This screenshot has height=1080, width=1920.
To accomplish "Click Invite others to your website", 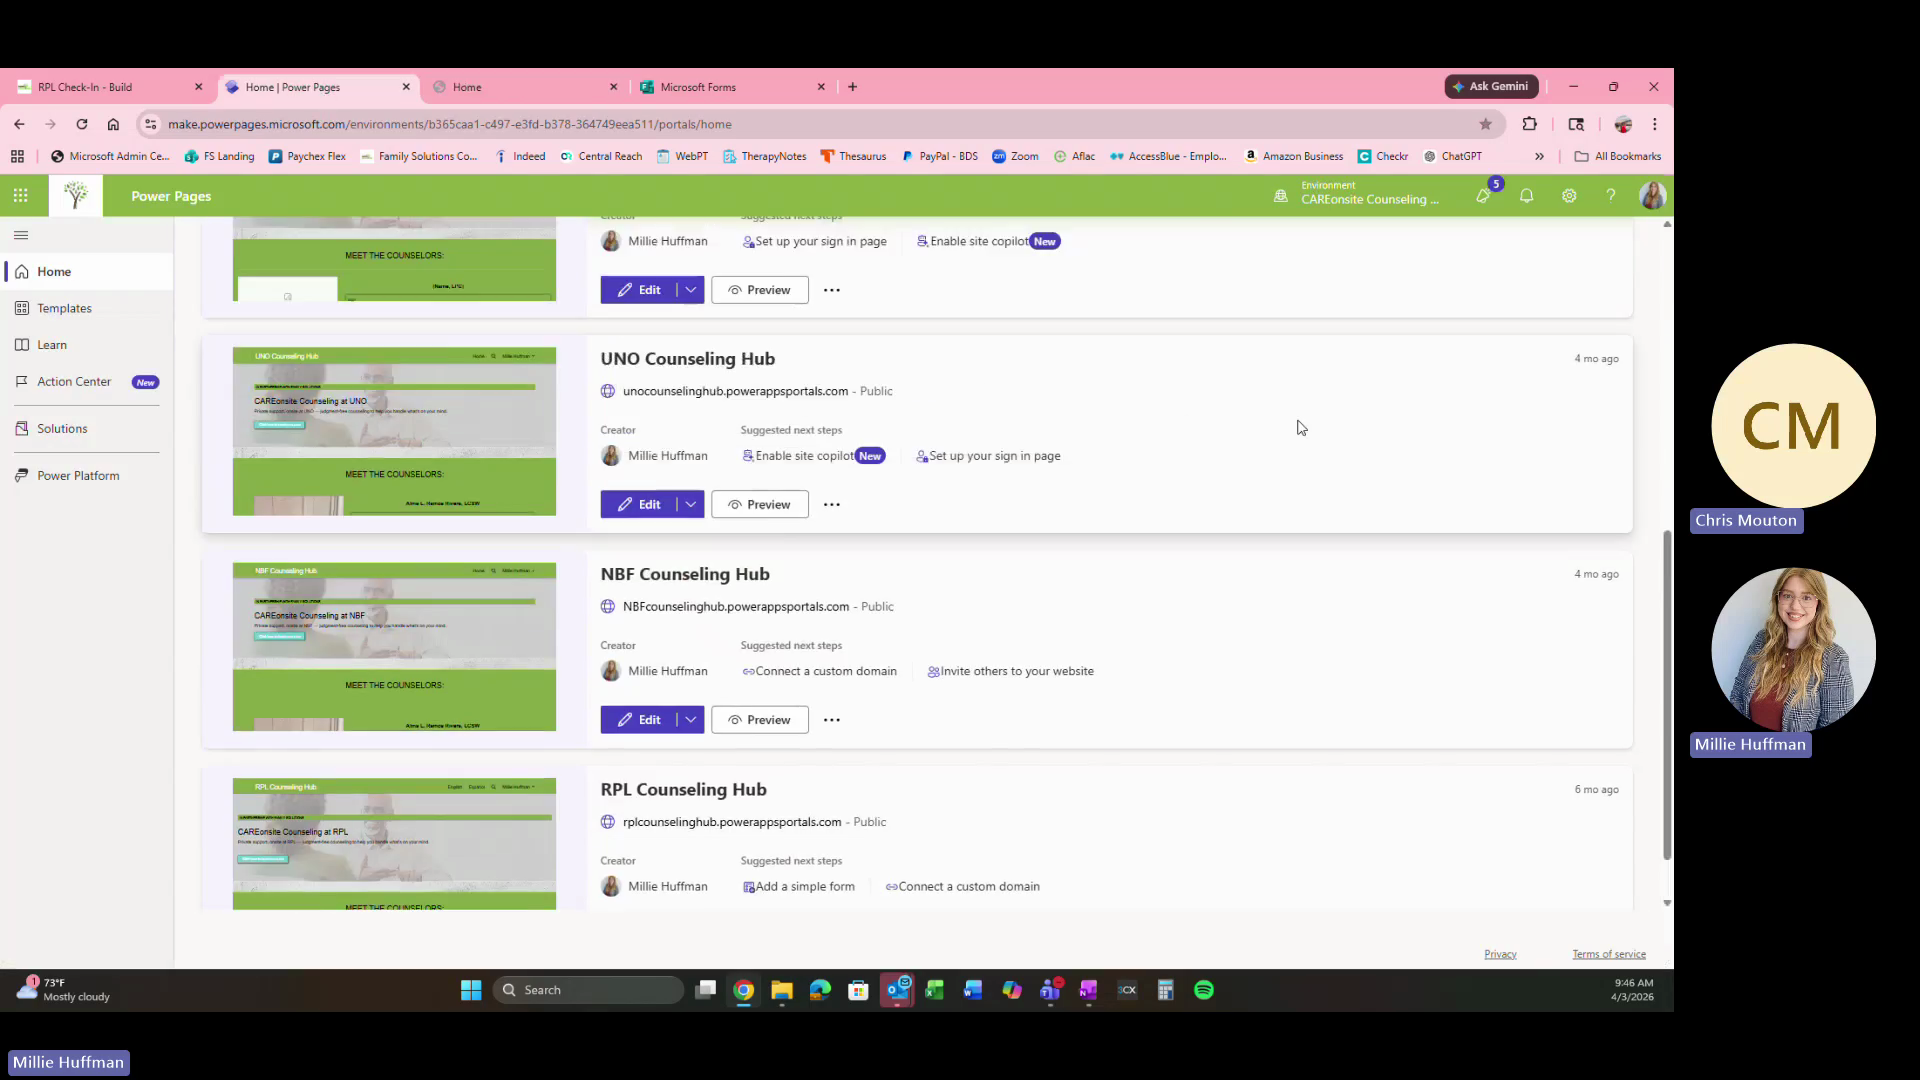I will [x=1010, y=672].
